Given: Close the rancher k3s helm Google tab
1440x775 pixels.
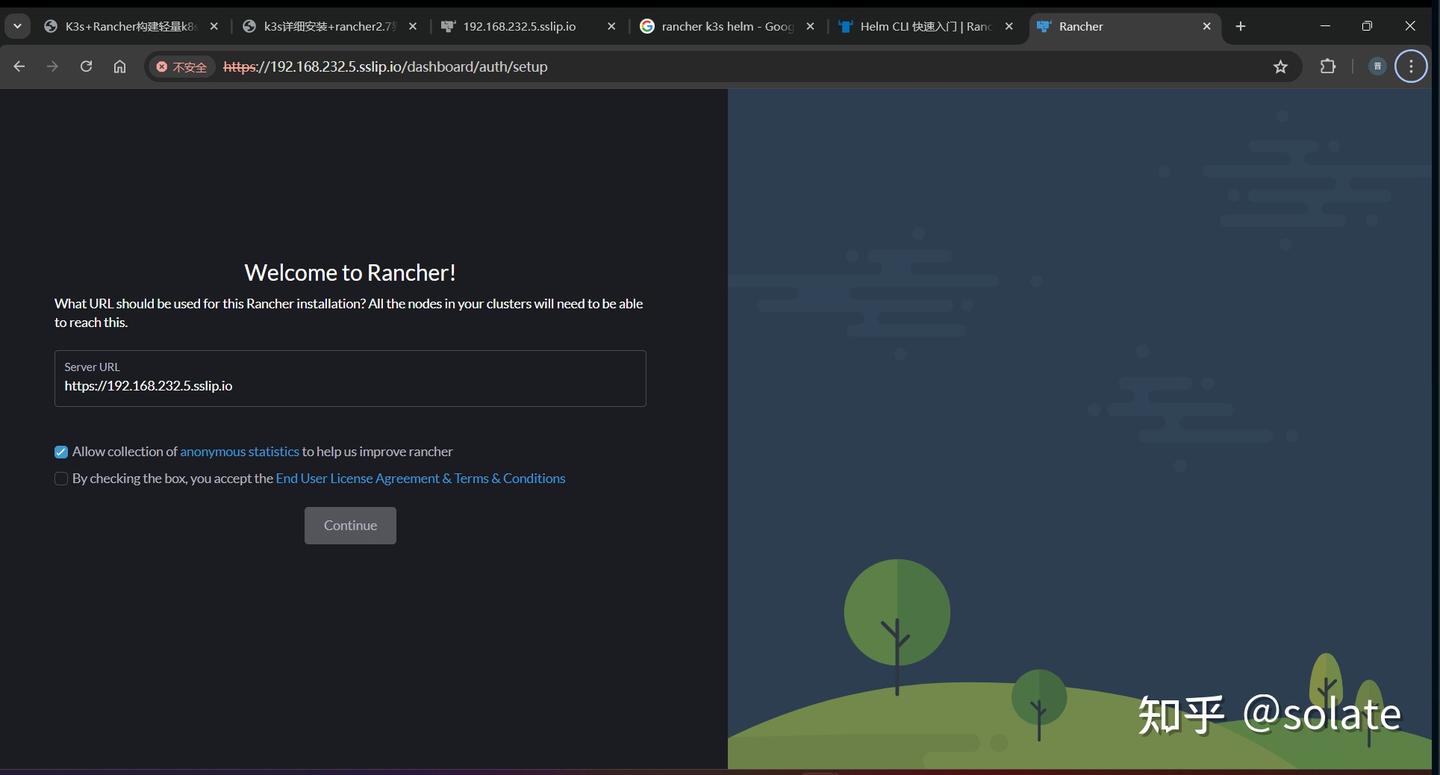Looking at the screenshot, I should coord(810,26).
